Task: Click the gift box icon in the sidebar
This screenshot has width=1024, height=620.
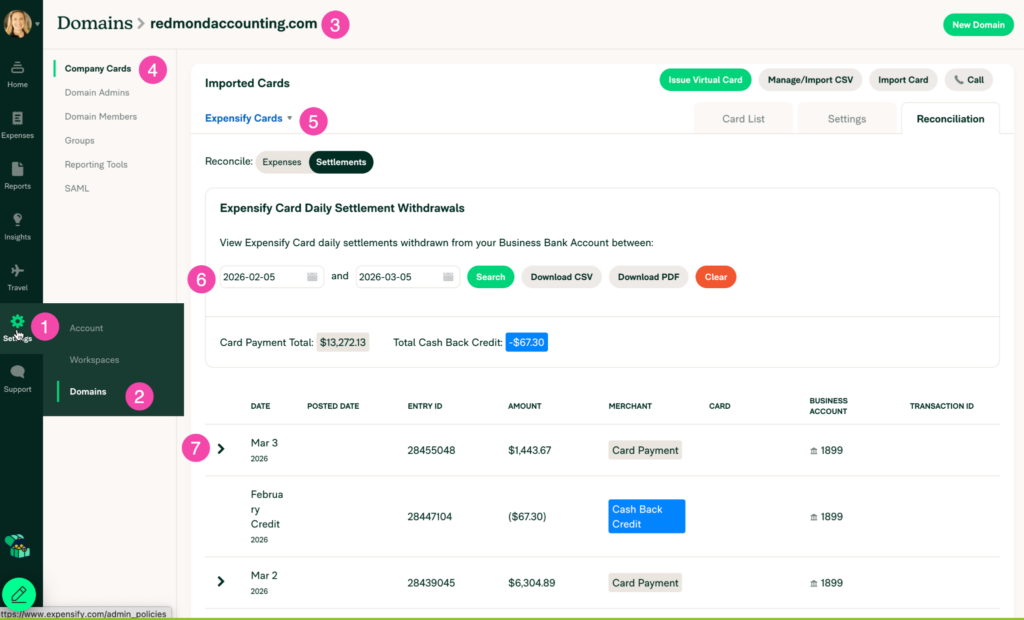Action: point(18,546)
